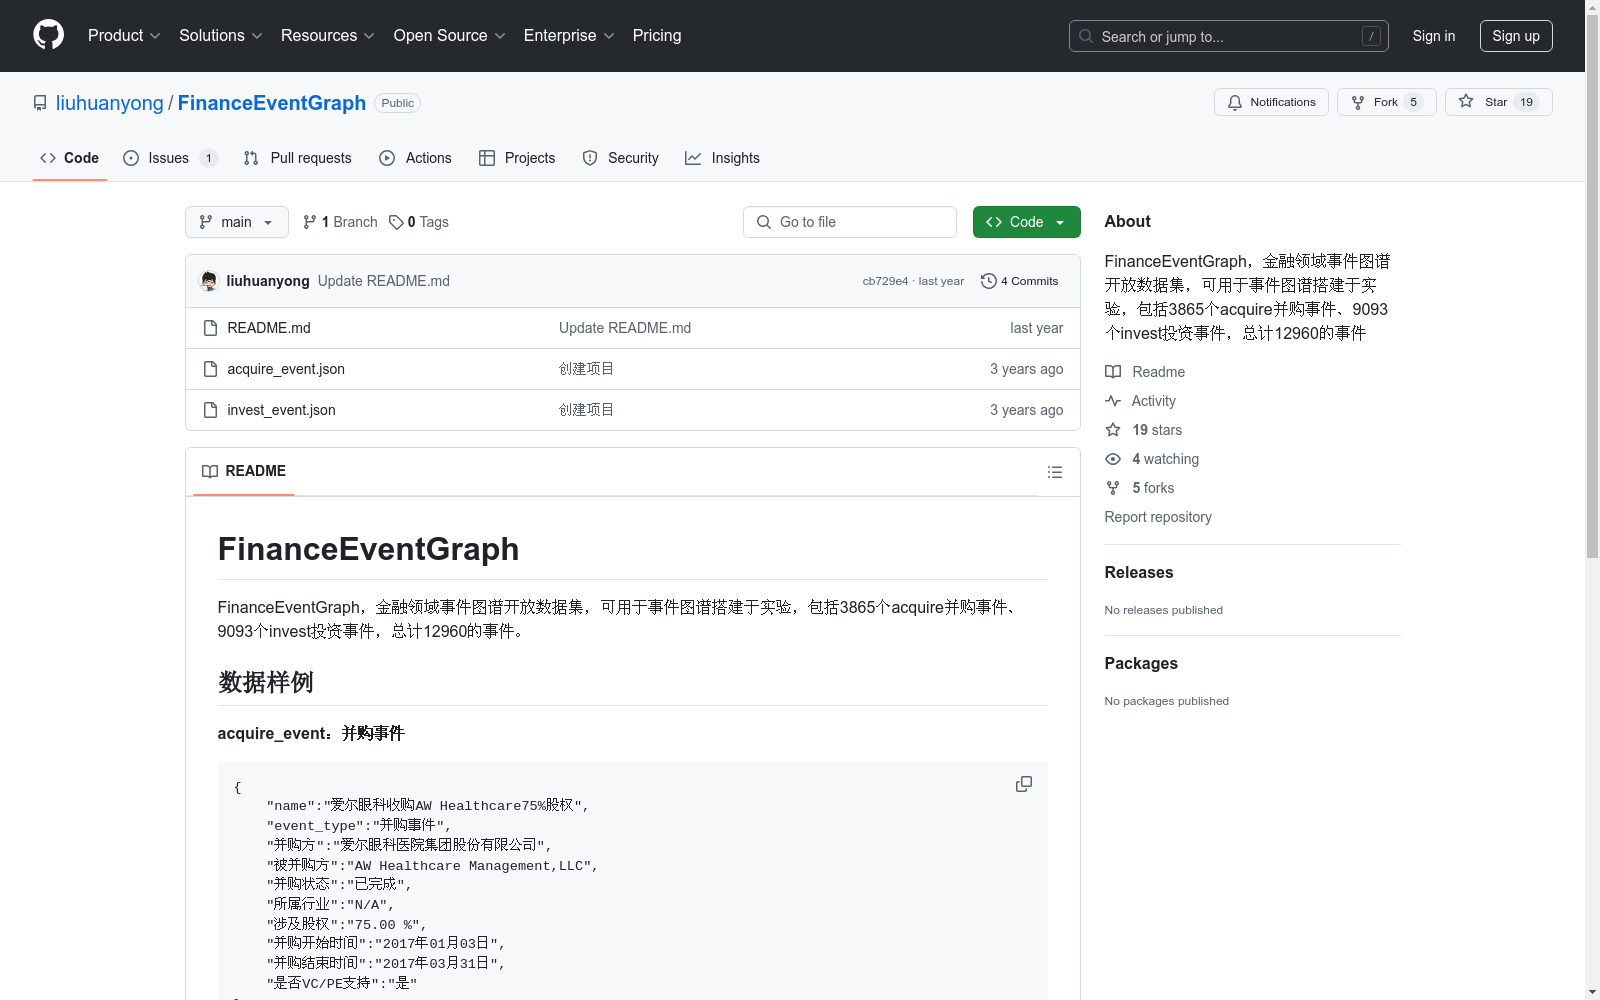Click the Update README.md commit message in header
The image size is (1600, 1000).
click(384, 281)
